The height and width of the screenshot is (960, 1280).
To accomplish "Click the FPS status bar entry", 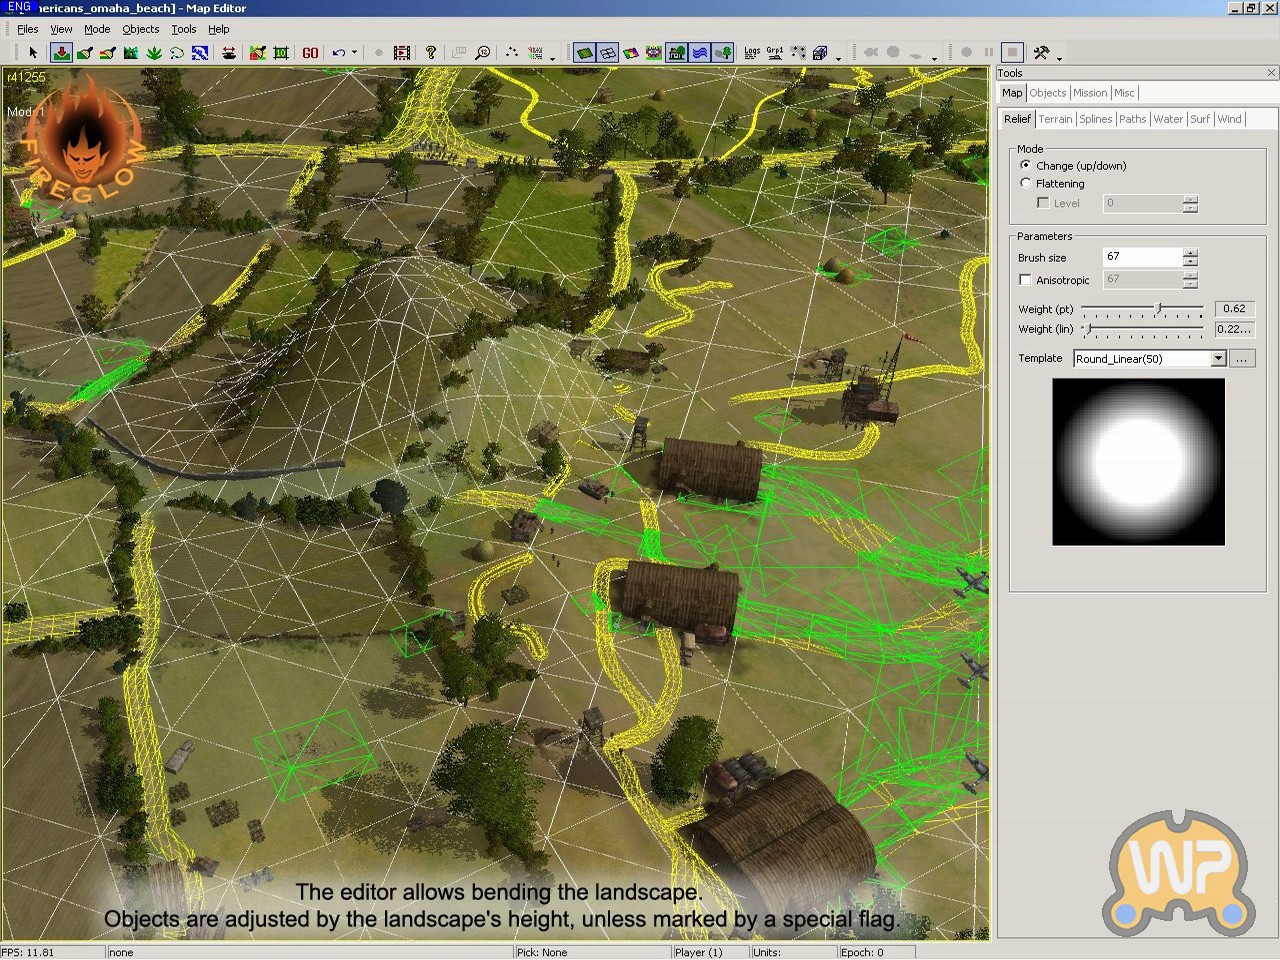I will click(53, 952).
